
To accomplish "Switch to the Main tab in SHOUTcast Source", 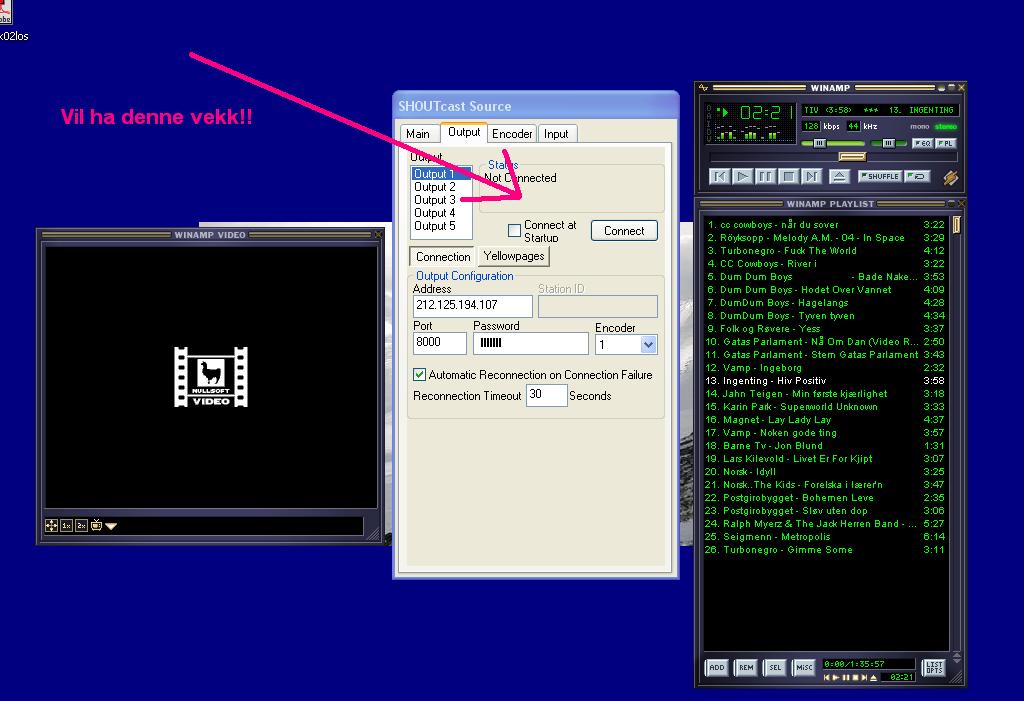I will coord(418,134).
